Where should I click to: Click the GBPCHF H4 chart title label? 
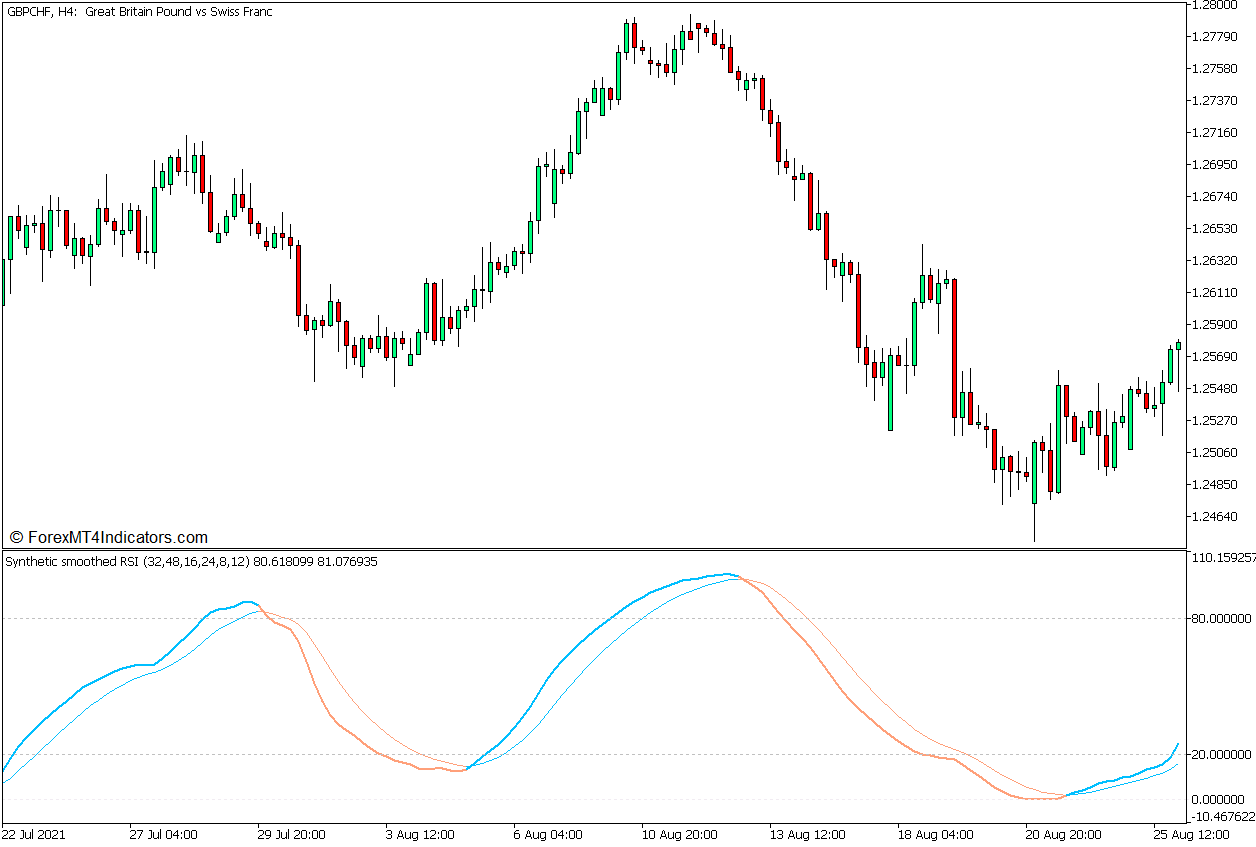[140, 12]
